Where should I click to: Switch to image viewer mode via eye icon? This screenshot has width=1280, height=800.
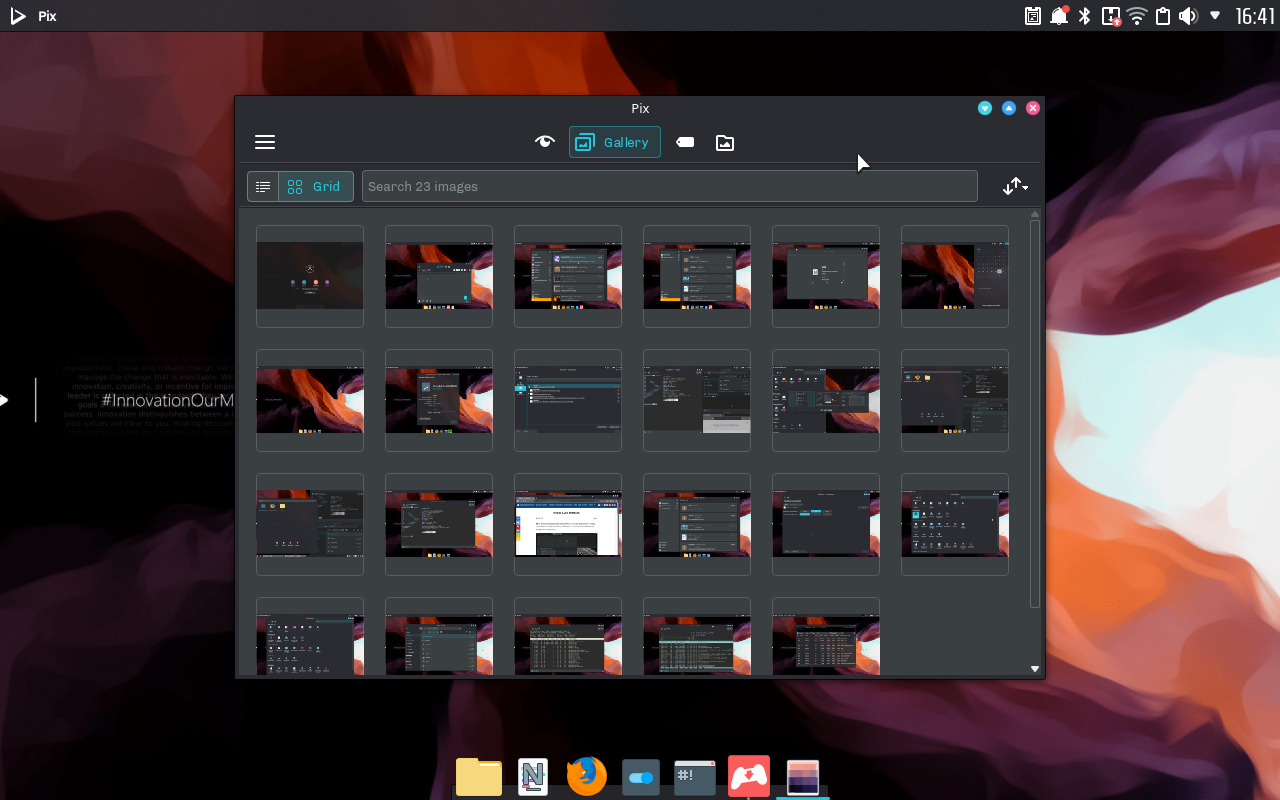544,142
